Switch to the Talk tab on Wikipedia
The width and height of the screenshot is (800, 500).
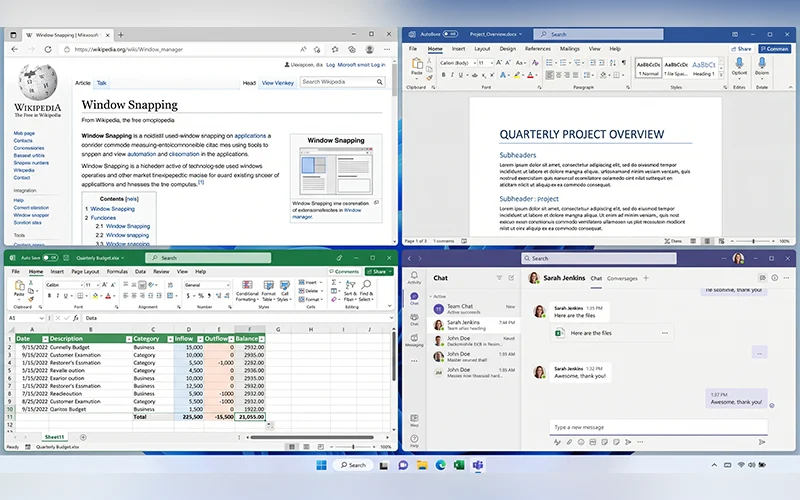tap(102, 83)
